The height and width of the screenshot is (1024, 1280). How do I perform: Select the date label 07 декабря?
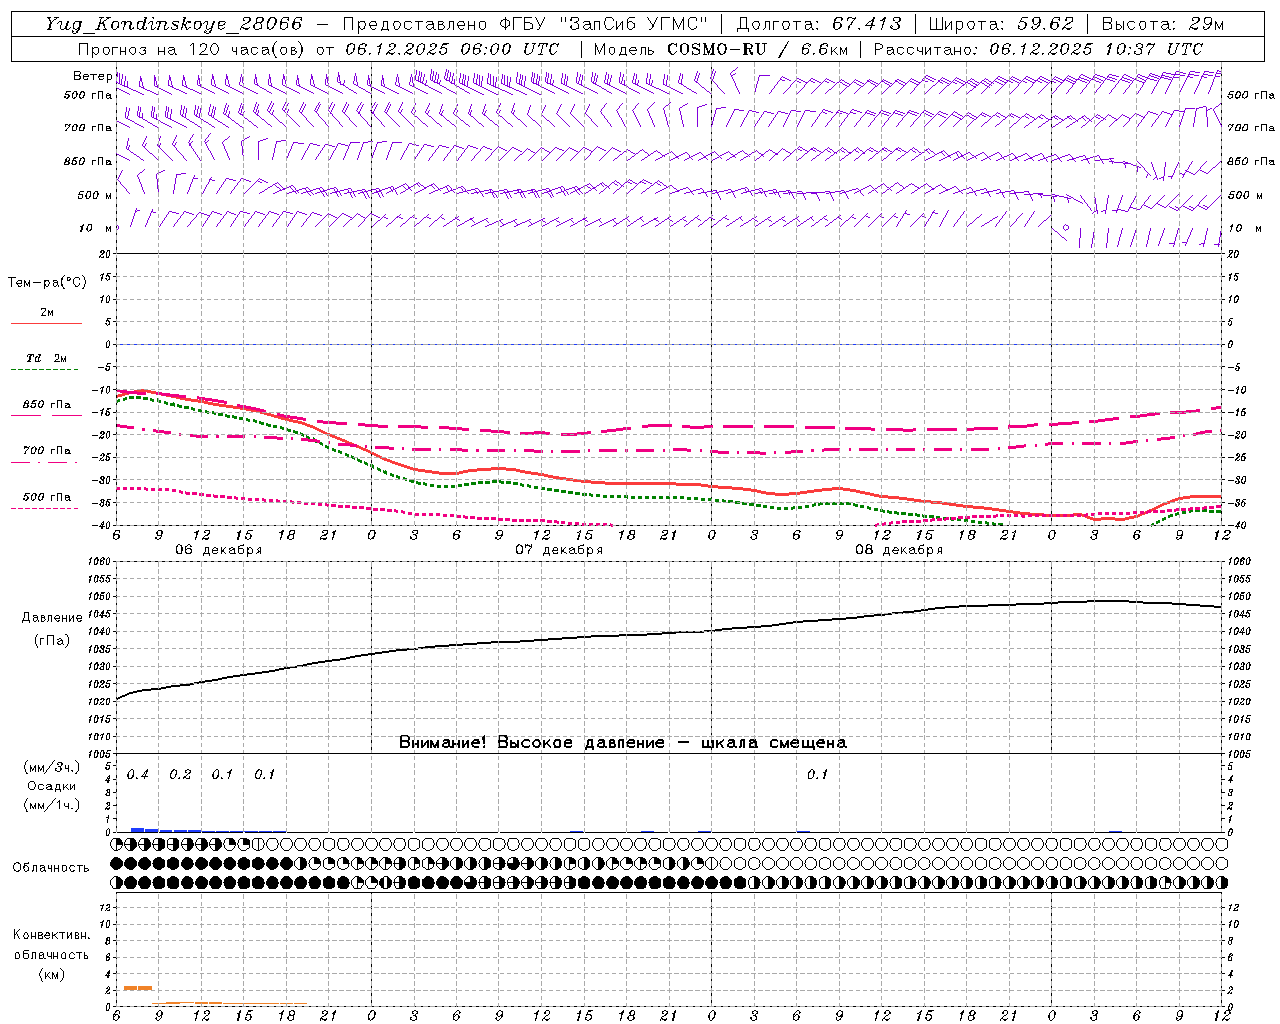[559, 550]
